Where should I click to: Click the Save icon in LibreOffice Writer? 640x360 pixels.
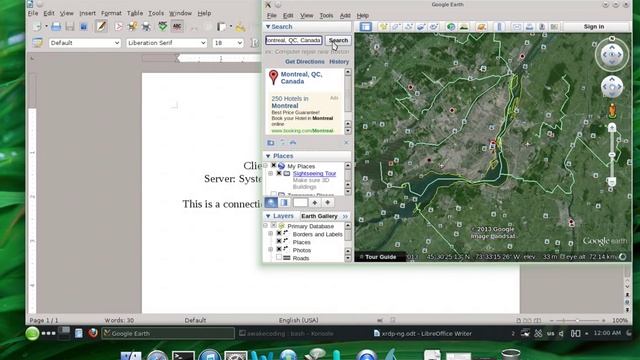tap(70, 27)
